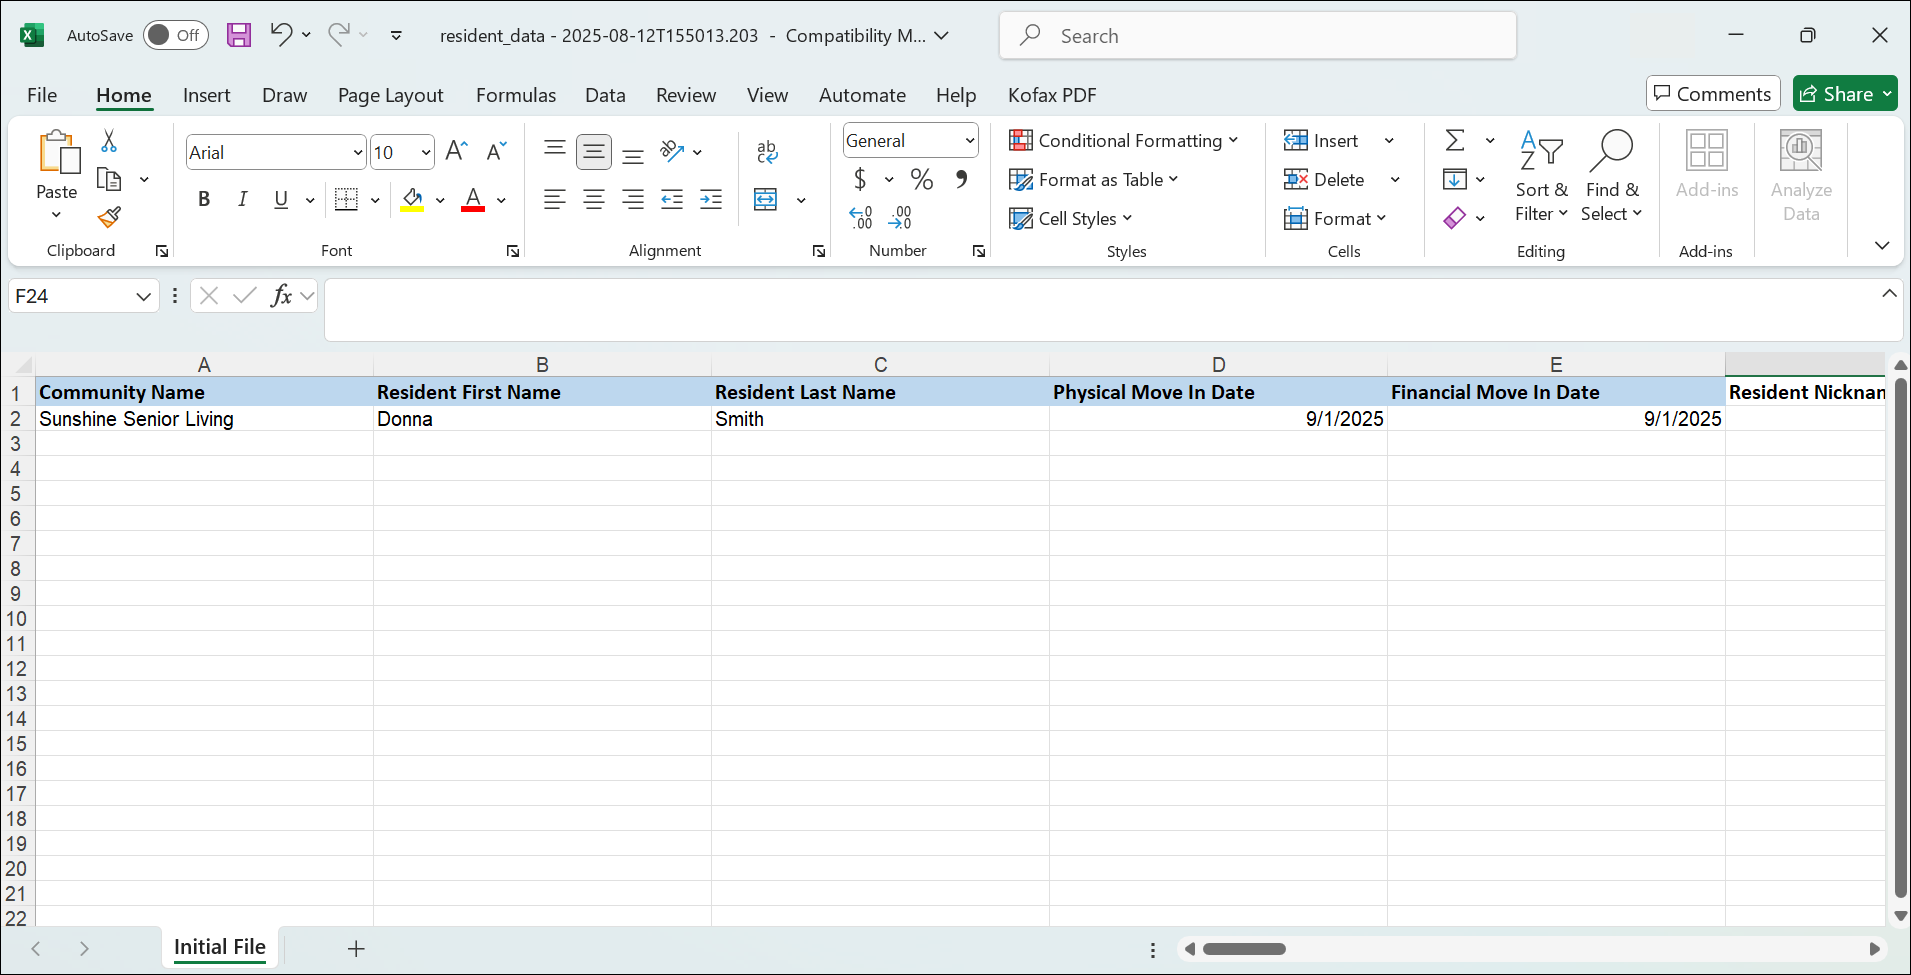
Task: Expand the Fill Color dropdown arrow
Action: (440, 200)
